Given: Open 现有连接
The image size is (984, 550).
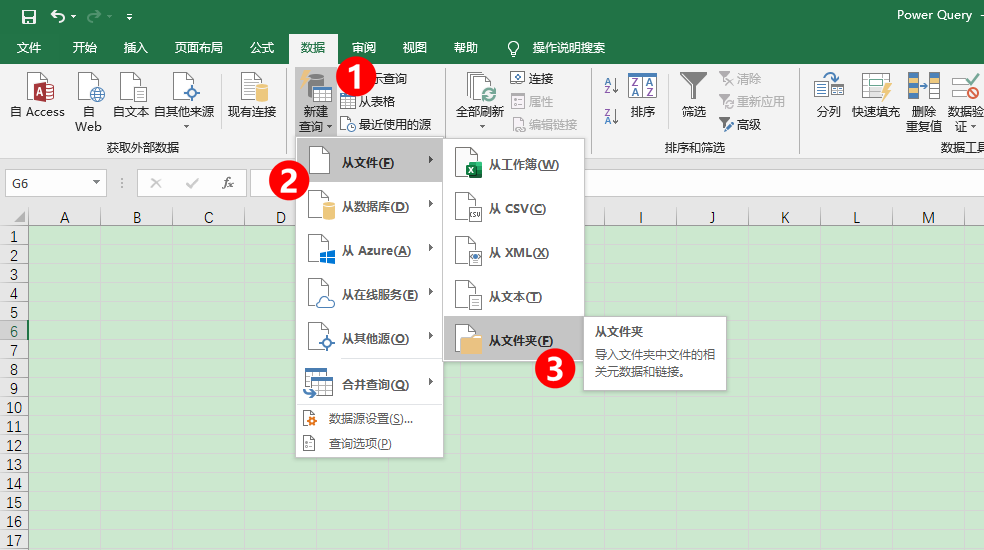Looking at the screenshot, I should pos(252,95).
